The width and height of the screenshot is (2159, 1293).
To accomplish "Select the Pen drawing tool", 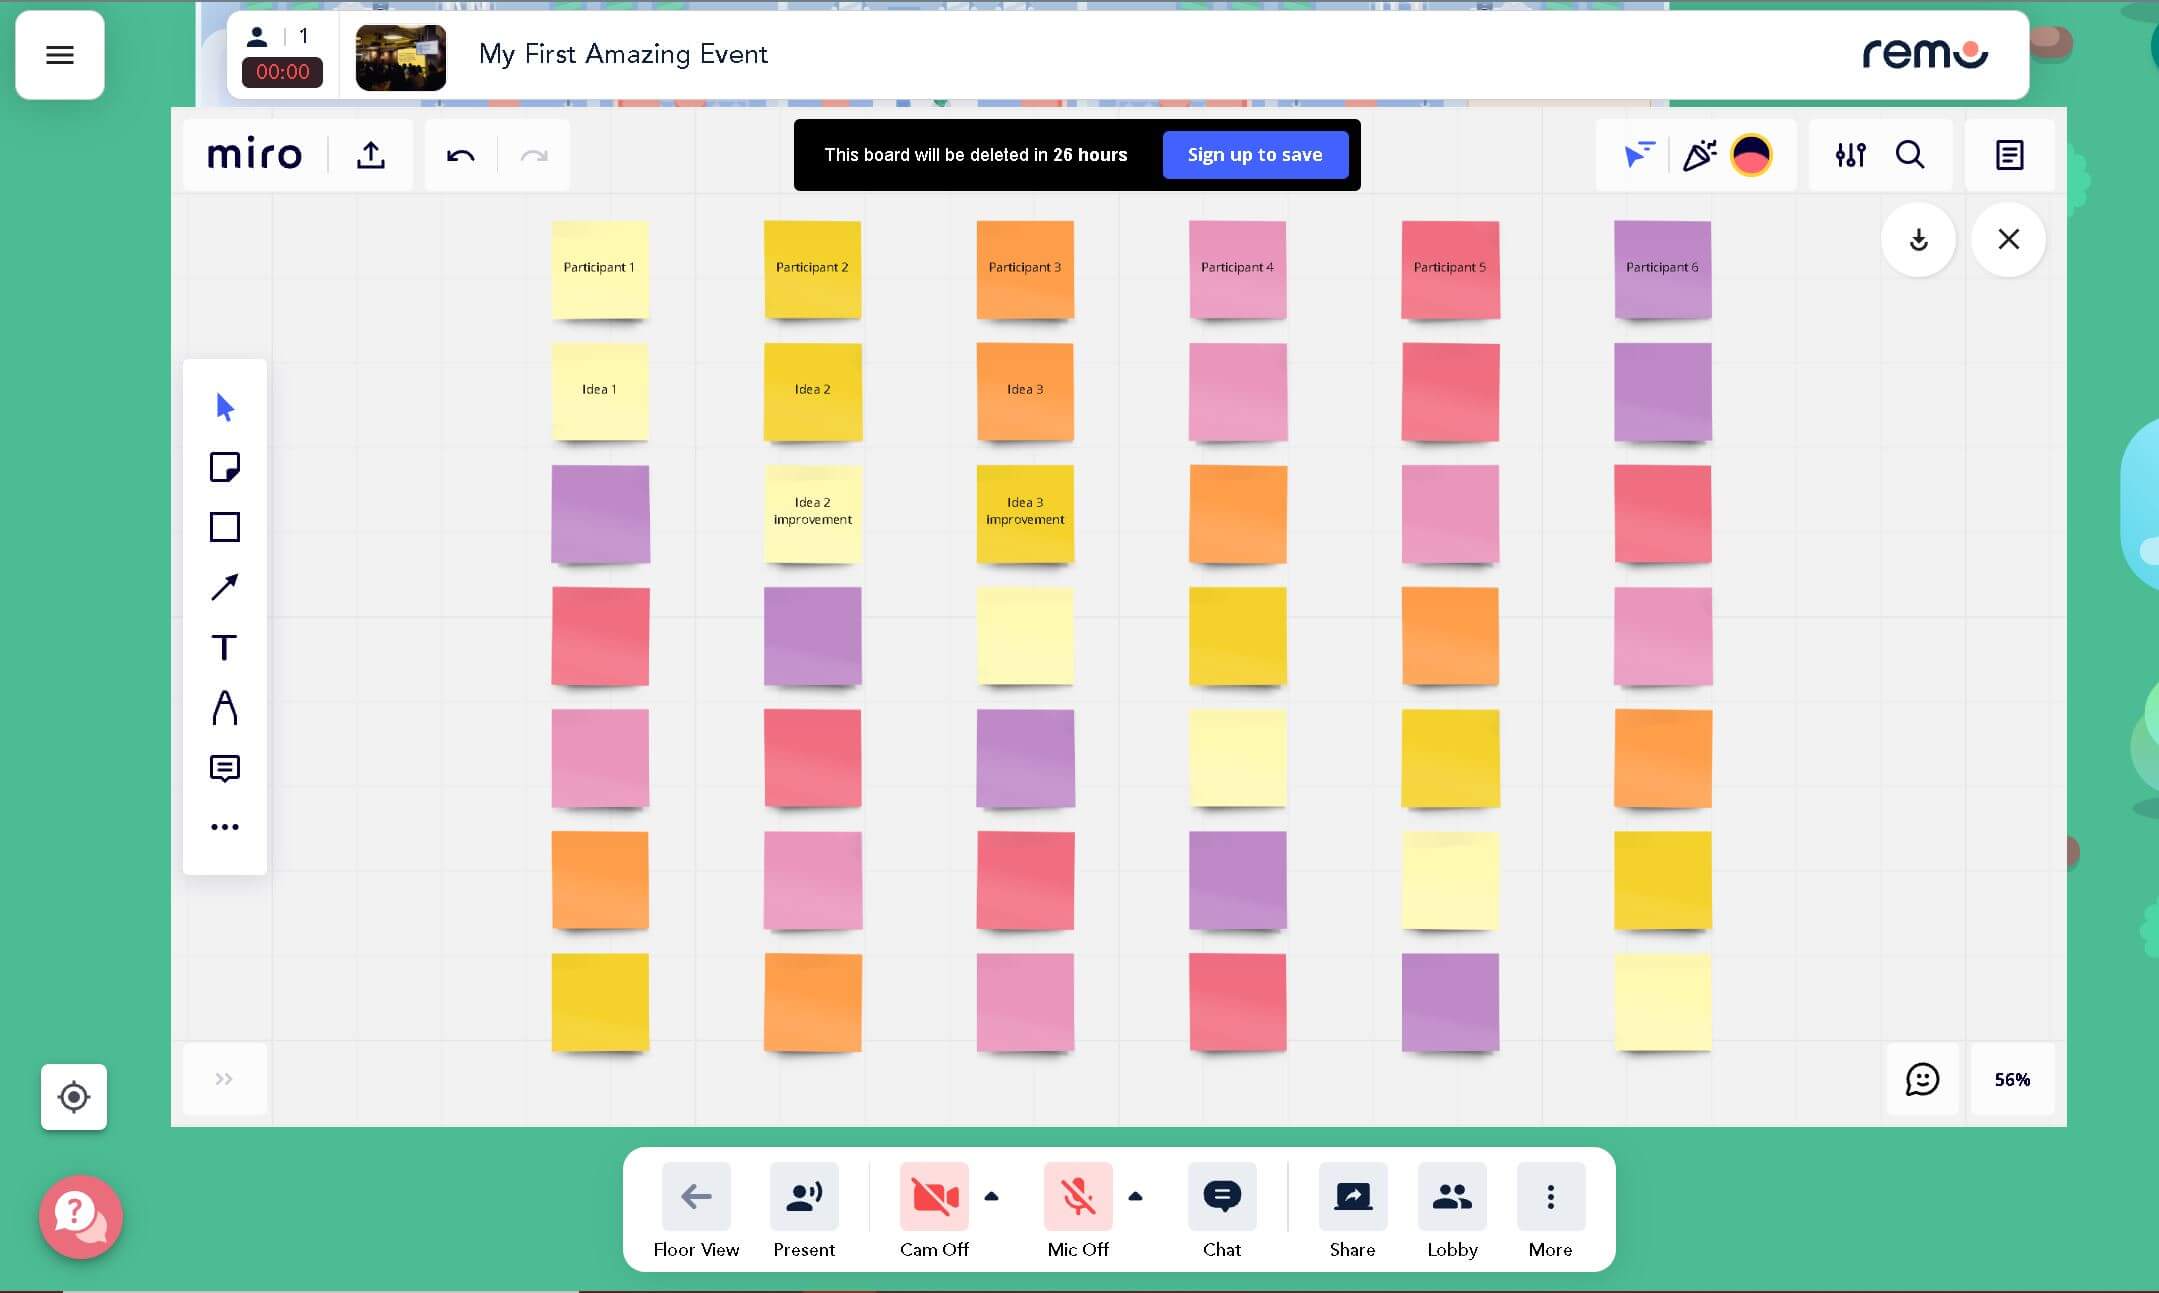I will pos(225,707).
